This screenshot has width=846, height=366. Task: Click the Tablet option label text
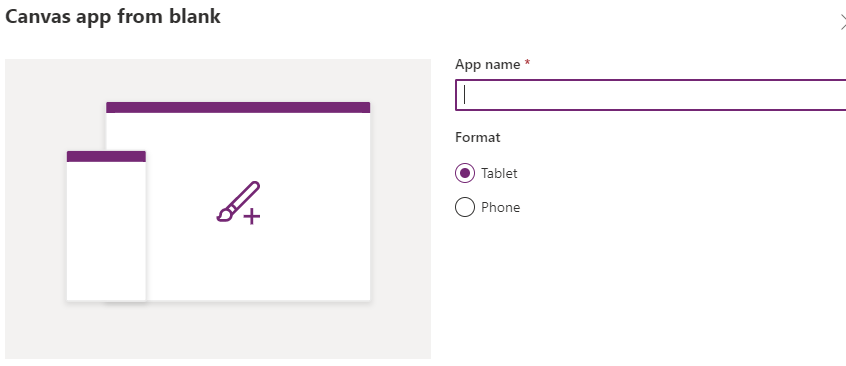(499, 173)
